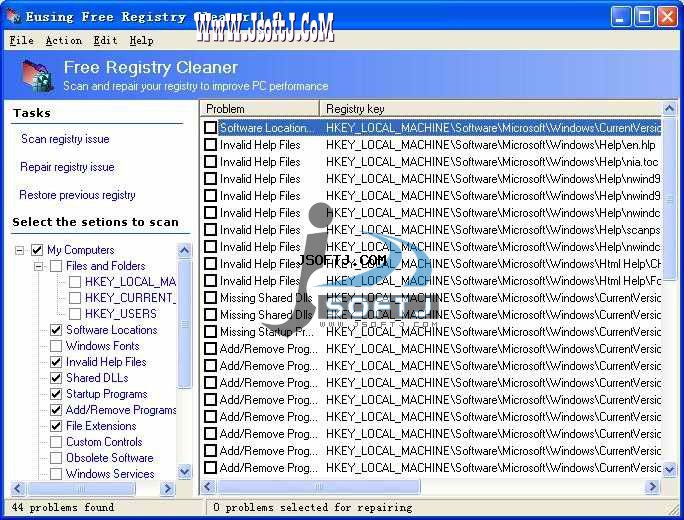The image size is (684, 520).
Task: Uncheck Software Locations checkbox
Action: pyautogui.click(x=56, y=330)
